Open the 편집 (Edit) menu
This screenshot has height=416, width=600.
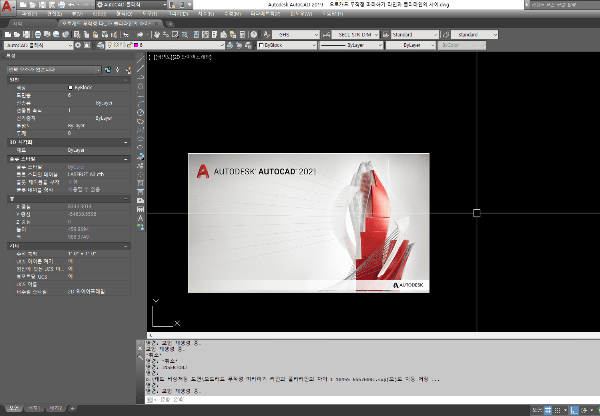click(54, 14)
